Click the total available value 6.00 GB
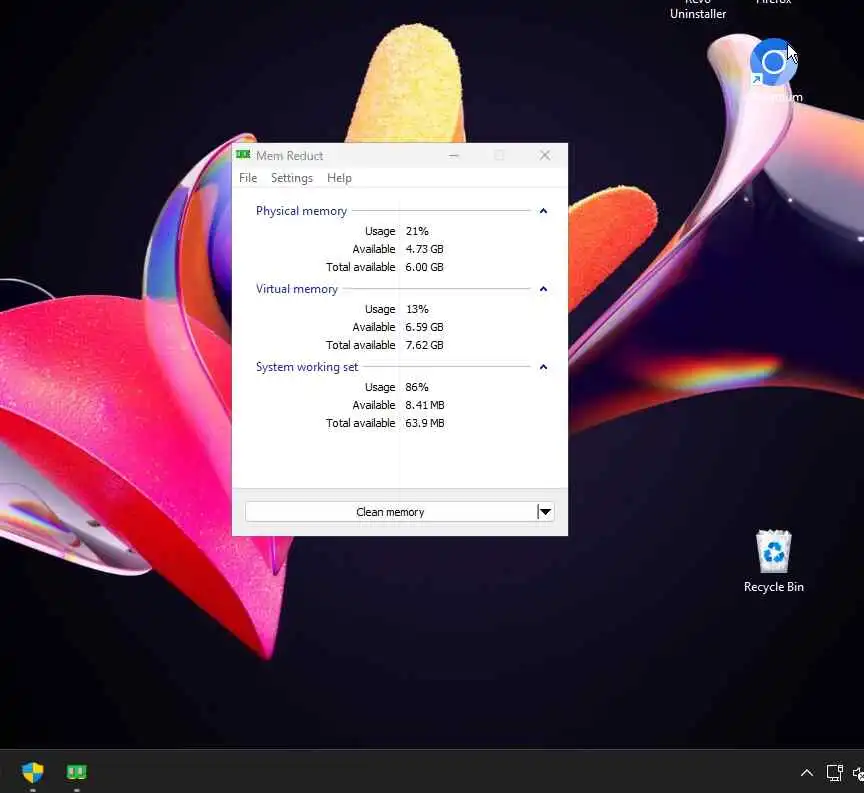The image size is (864, 793). pyautogui.click(x=424, y=267)
